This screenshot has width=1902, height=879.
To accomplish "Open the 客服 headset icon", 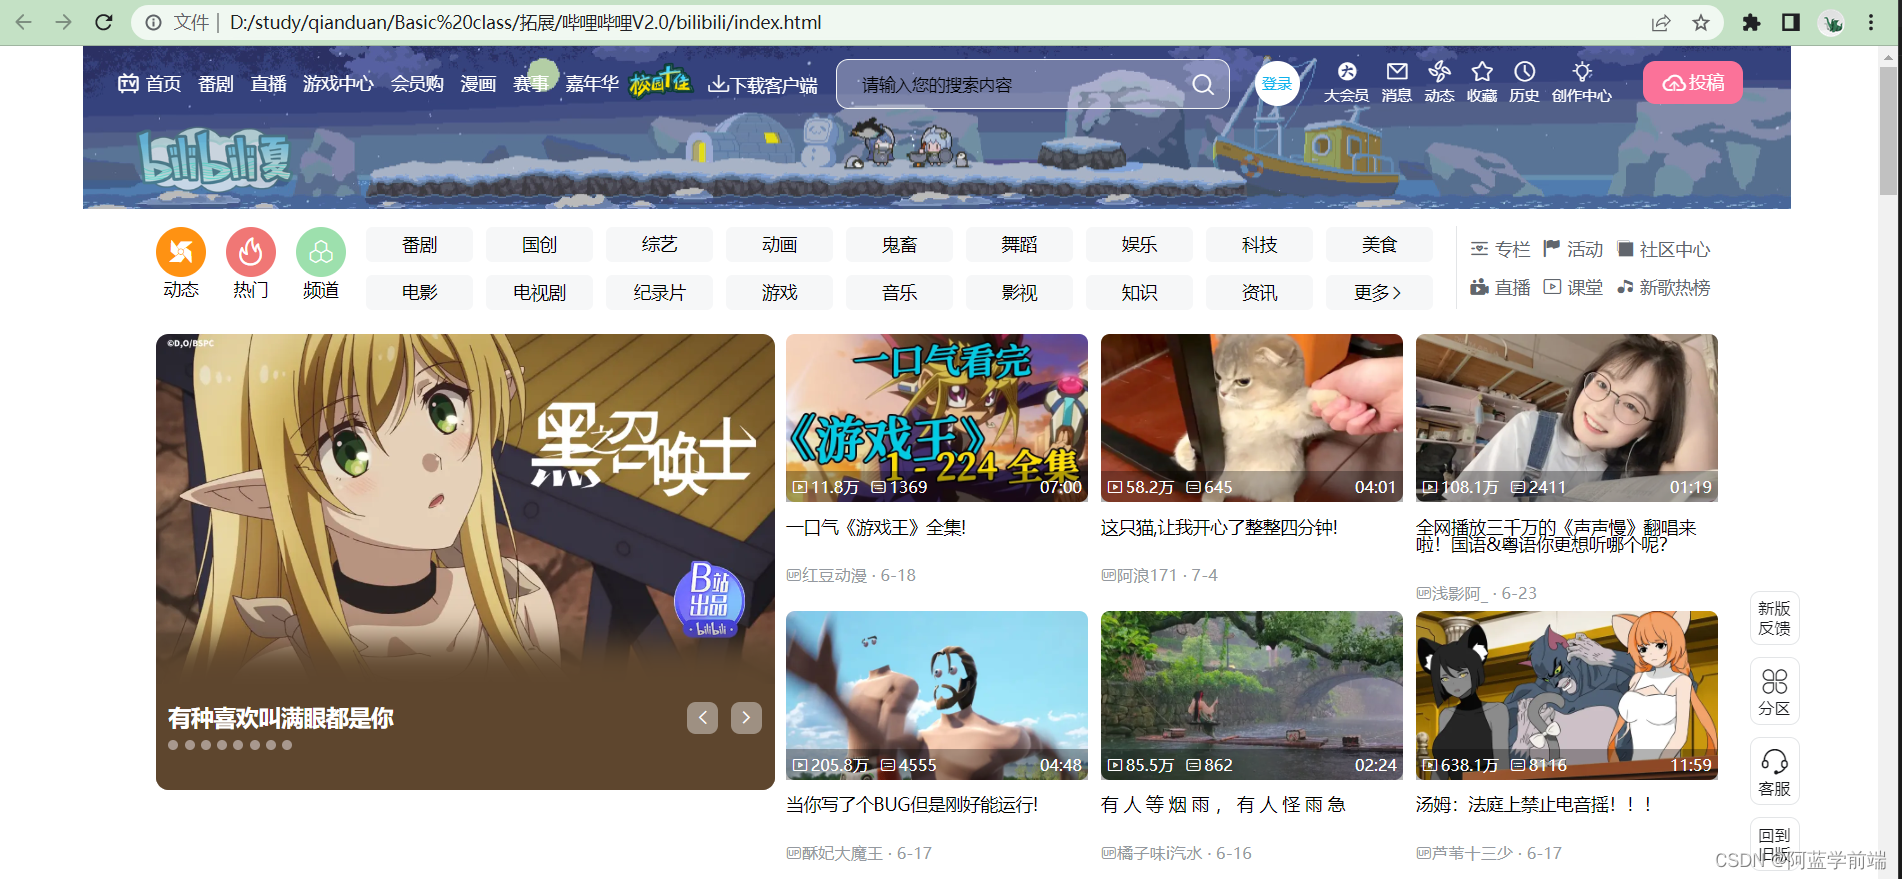I will click(1774, 772).
